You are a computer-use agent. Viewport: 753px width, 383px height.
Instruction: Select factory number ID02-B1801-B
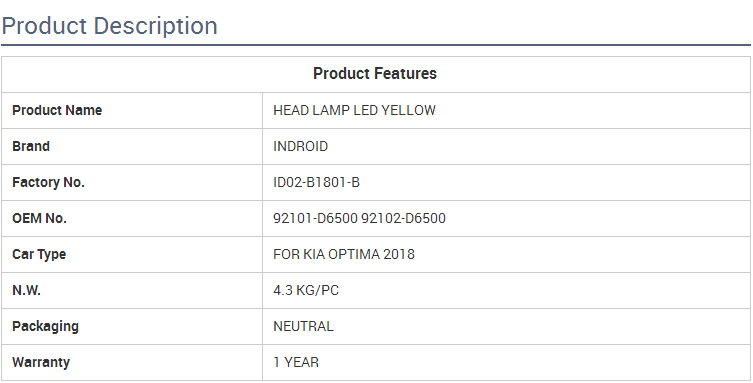[316, 182]
